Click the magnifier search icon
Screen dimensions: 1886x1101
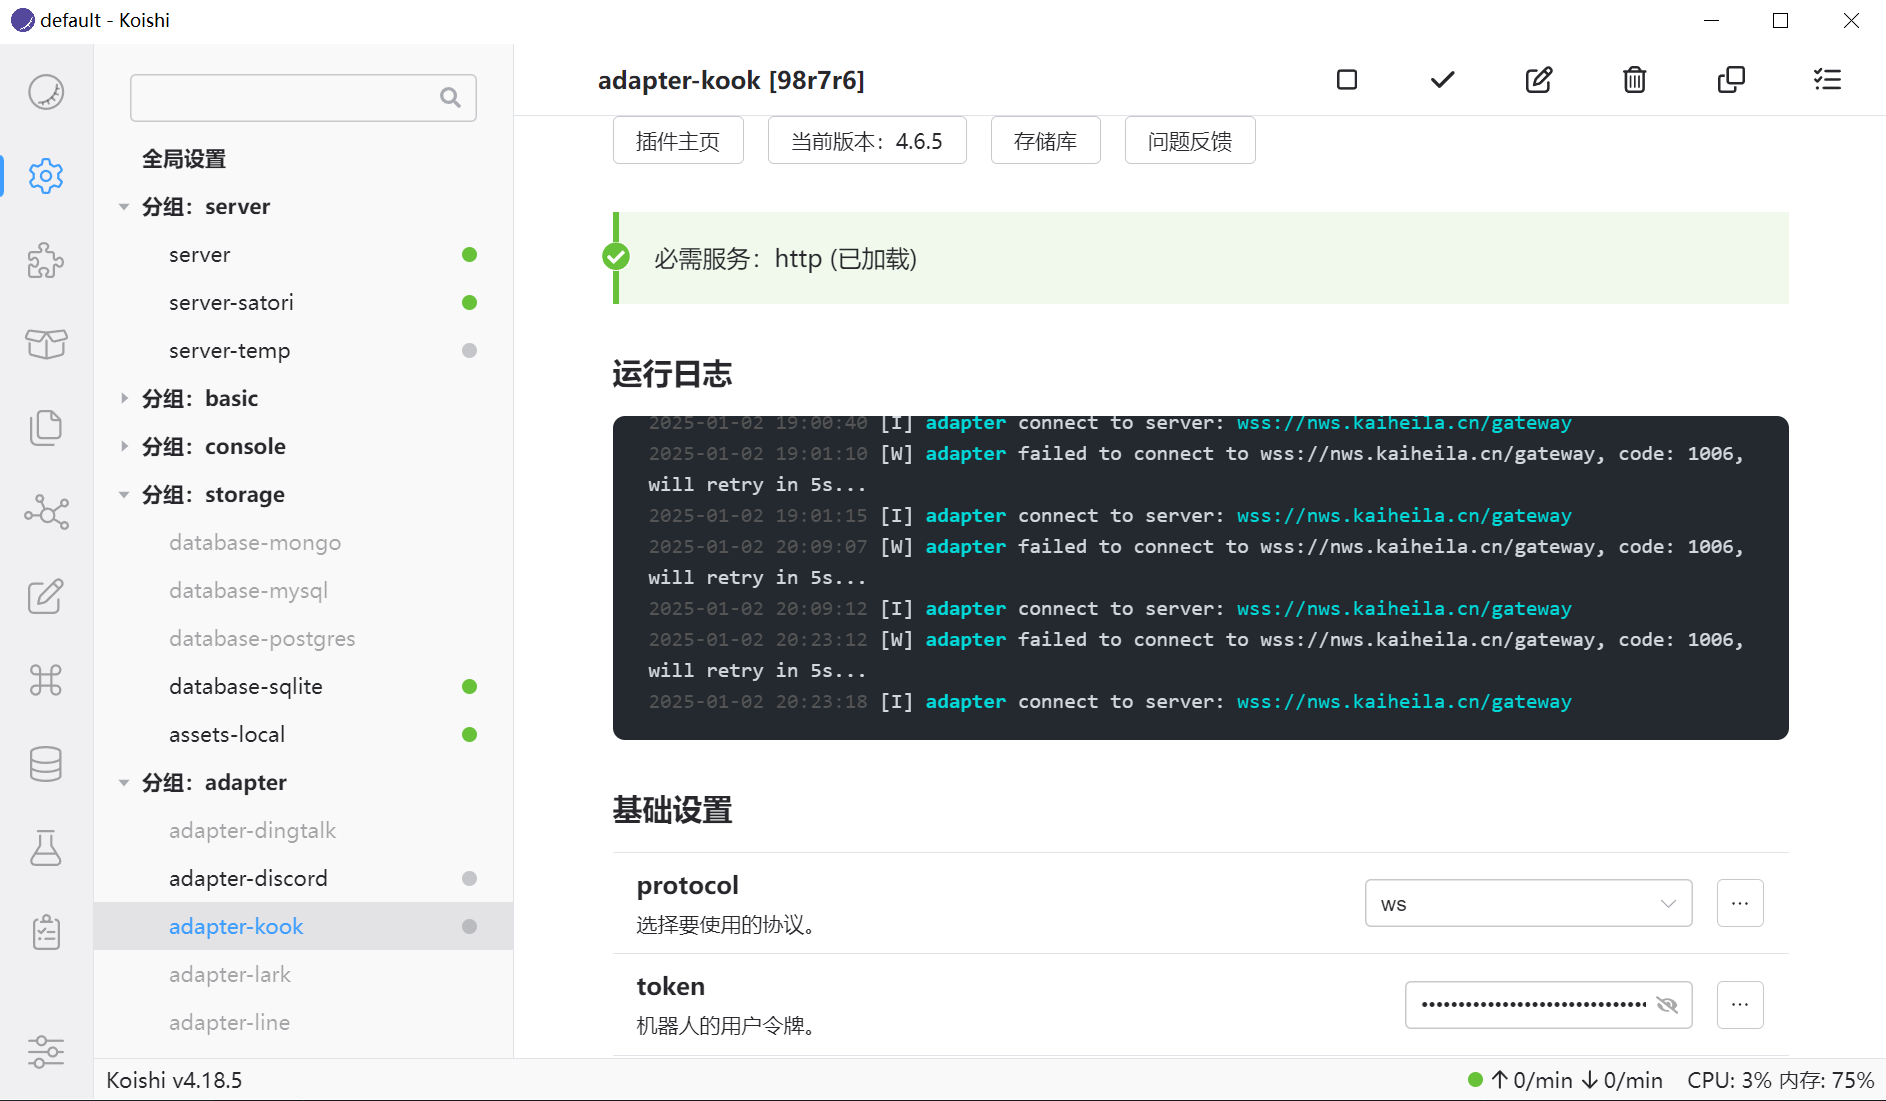tap(451, 97)
